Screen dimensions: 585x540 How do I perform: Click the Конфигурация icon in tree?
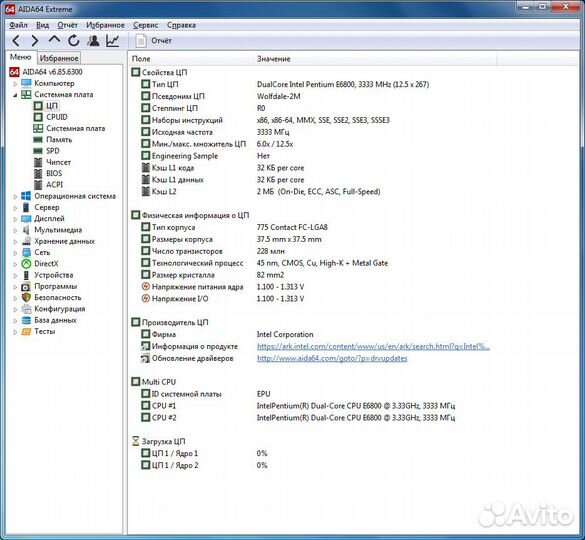point(26,309)
